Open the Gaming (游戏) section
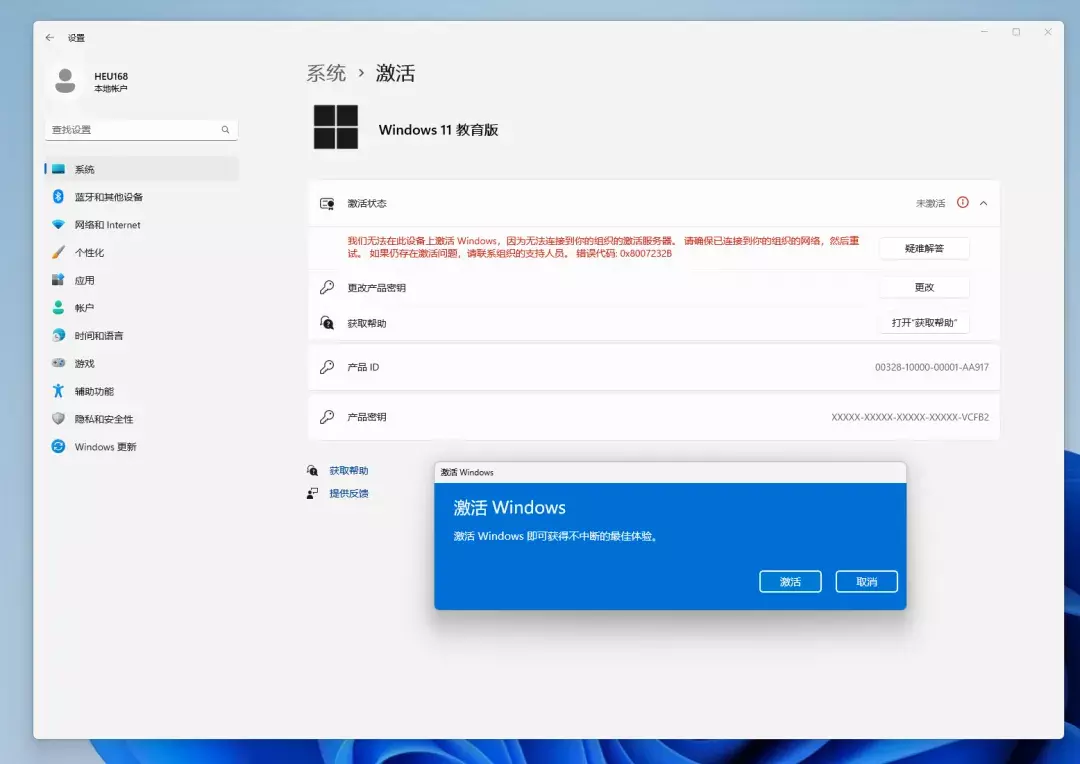1080x764 pixels. pyautogui.click(x=84, y=364)
